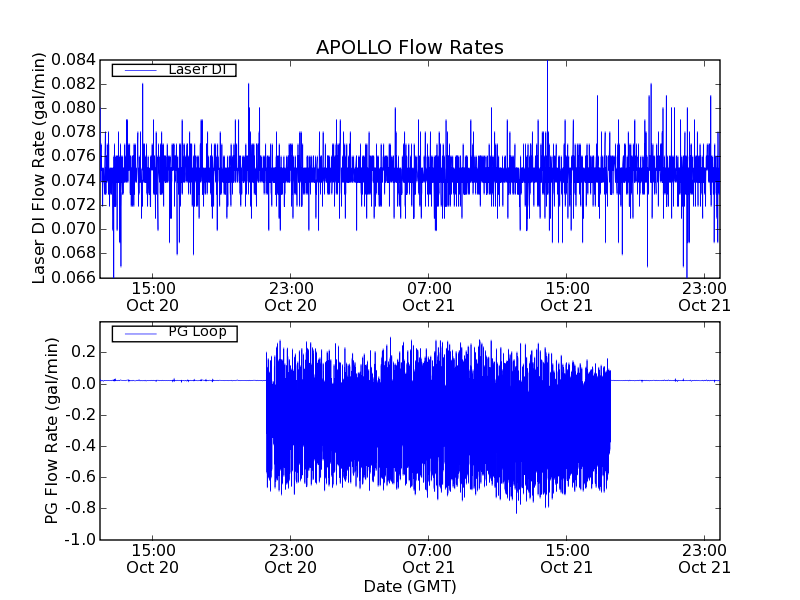
Task: Select the 0.084 y-axis tick label
Action: point(73,60)
